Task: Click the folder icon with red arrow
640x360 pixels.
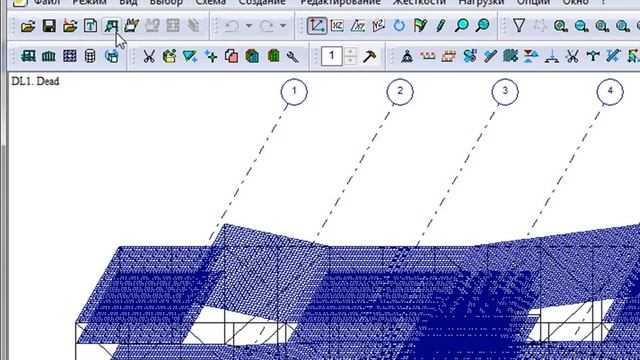Action: click(70, 26)
